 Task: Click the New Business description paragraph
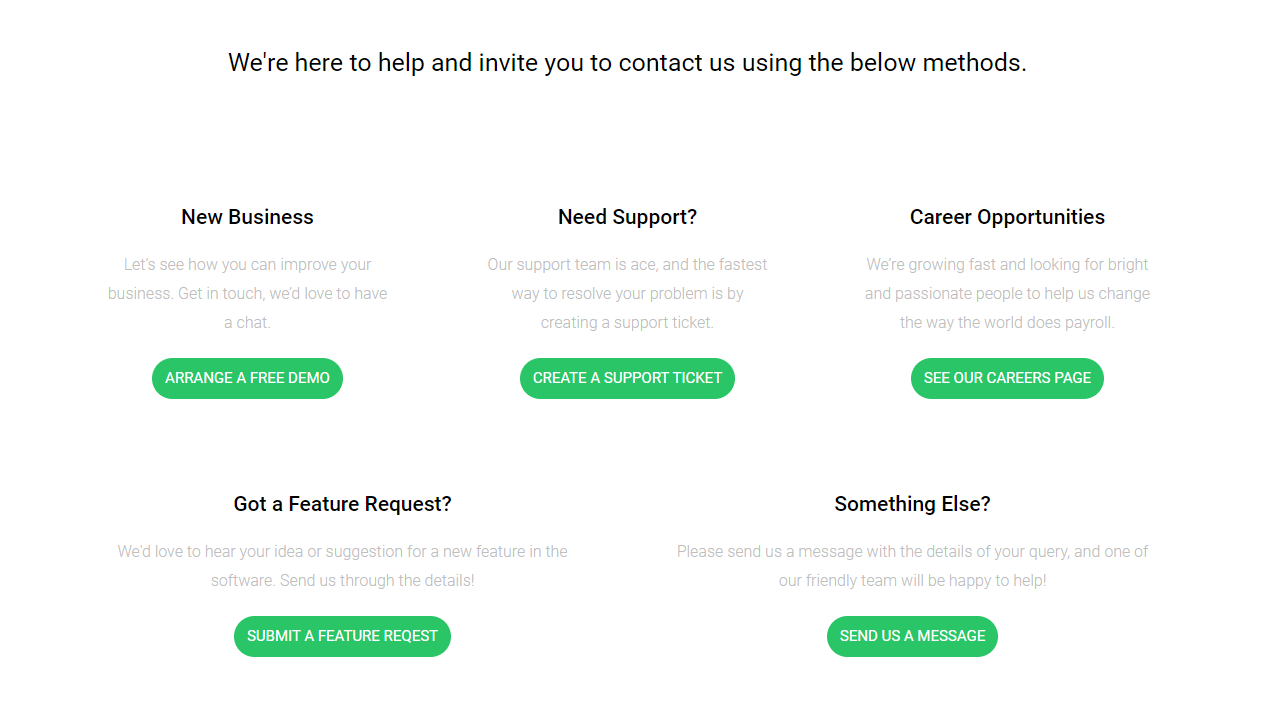click(x=247, y=293)
